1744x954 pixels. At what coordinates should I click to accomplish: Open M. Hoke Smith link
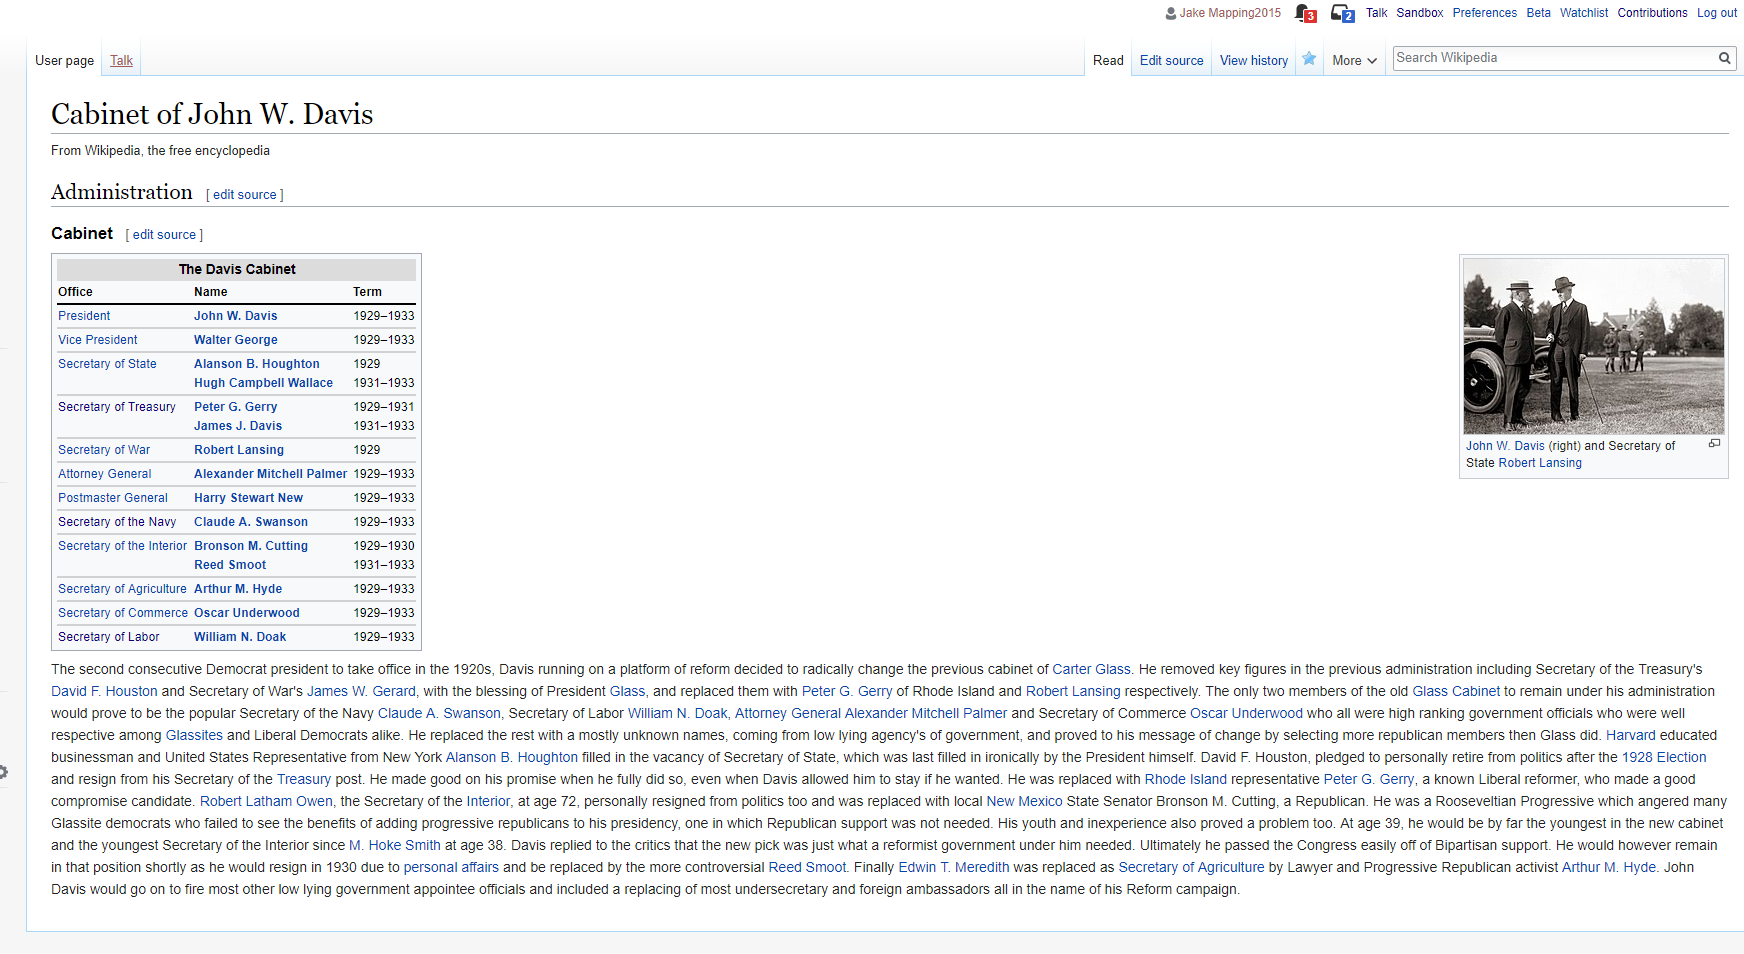click(395, 846)
